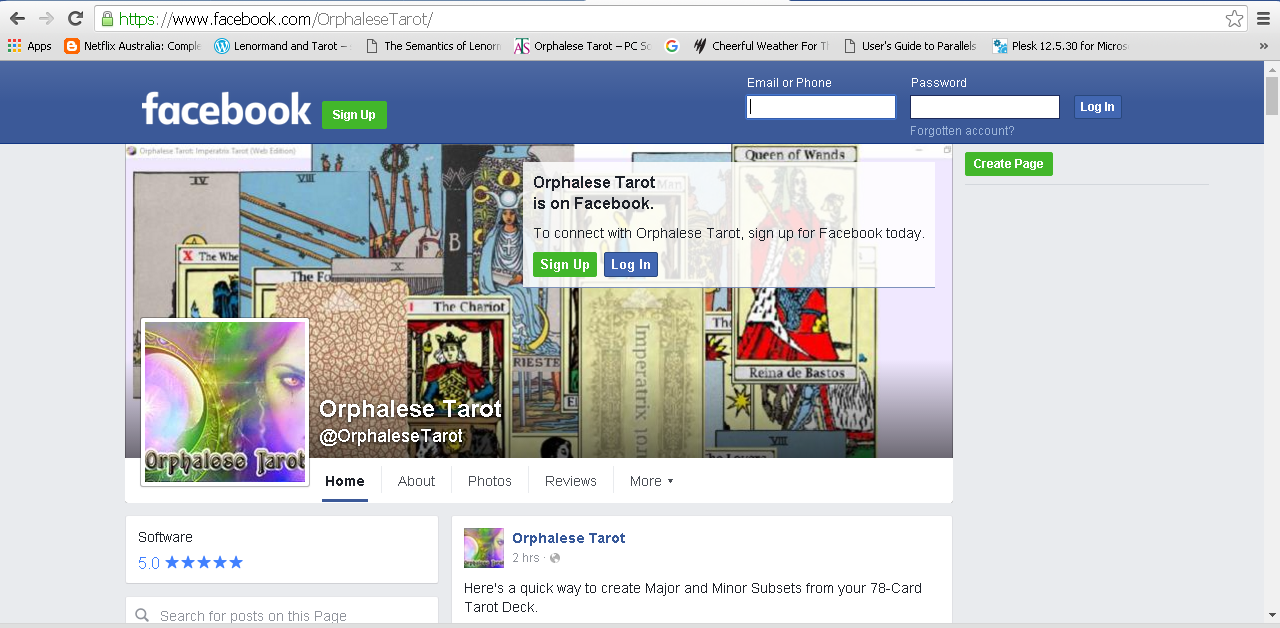Click the Log In button in header
Screen dimensions: 1280x628
pos(1097,107)
